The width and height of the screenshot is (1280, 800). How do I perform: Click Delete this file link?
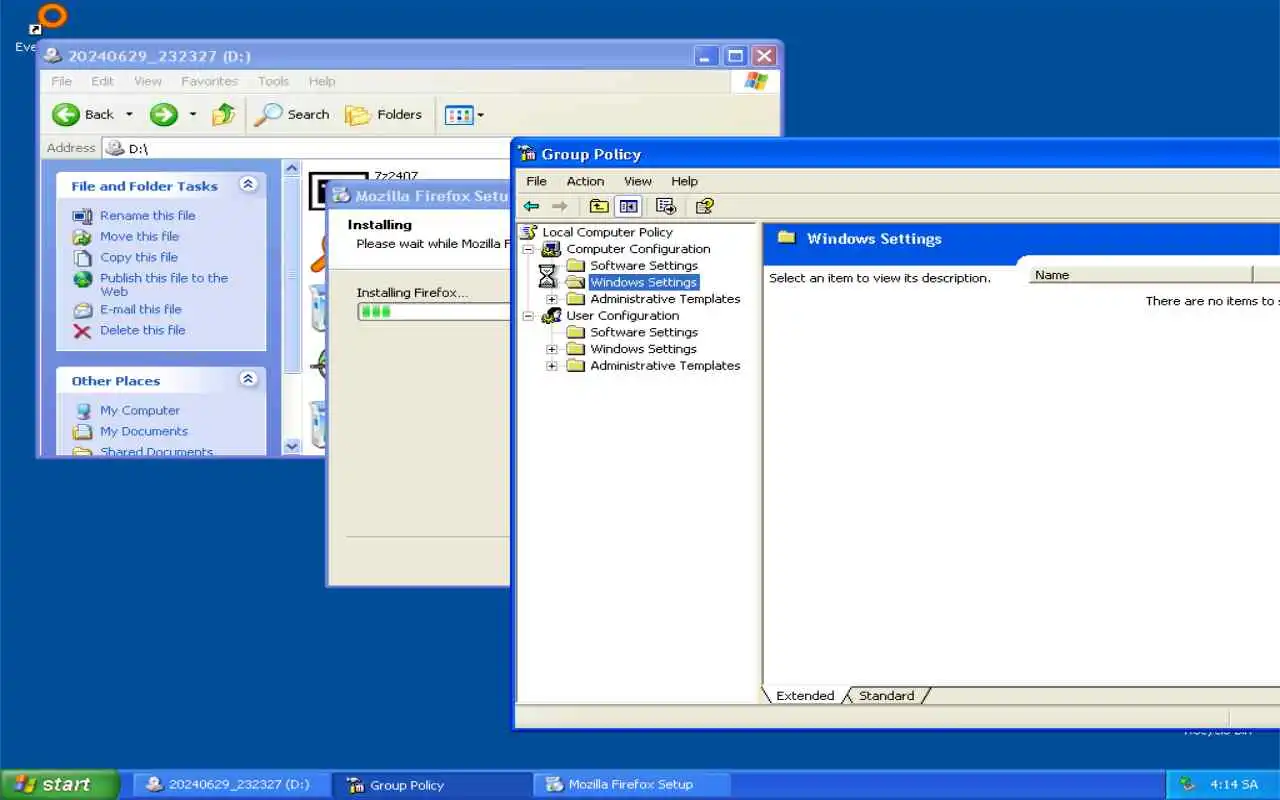[143, 330]
